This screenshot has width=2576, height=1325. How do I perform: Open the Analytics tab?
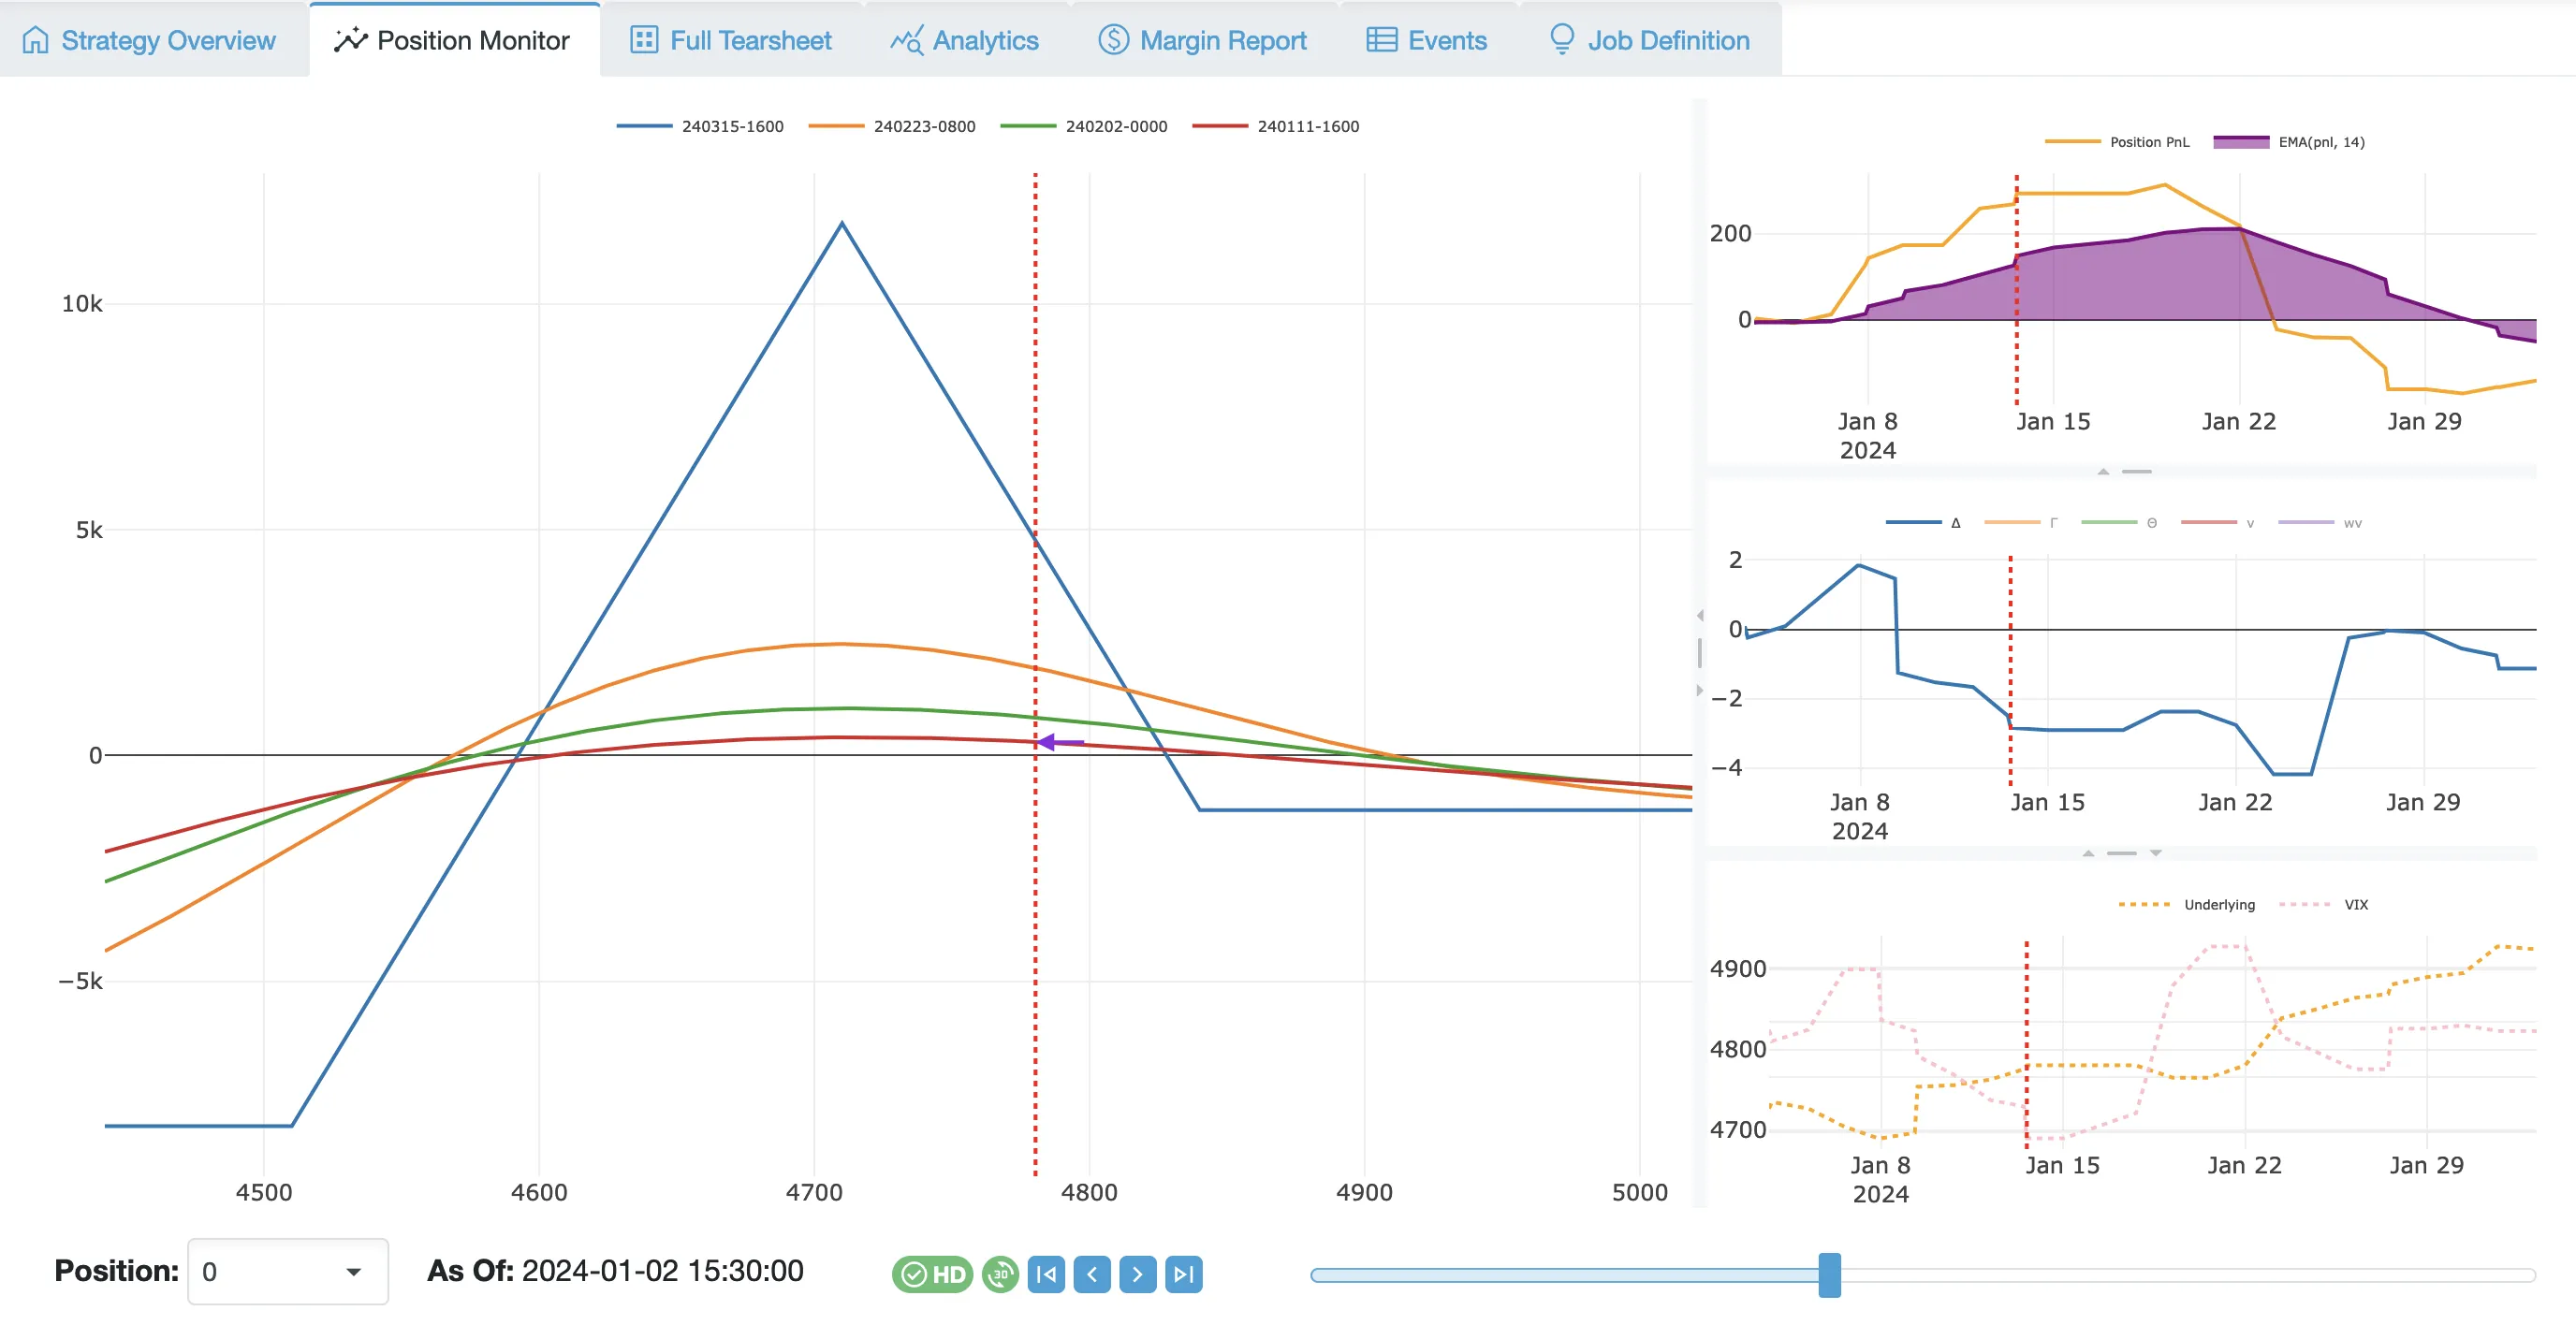click(x=965, y=40)
